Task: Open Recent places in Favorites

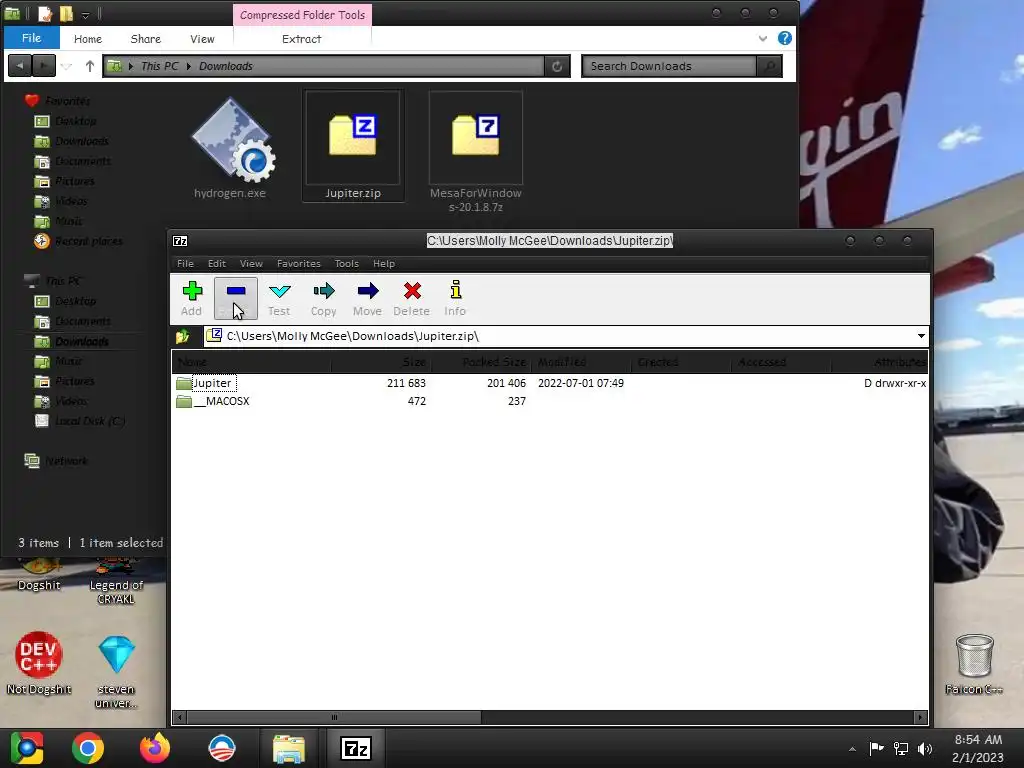Action: click(x=78, y=241)
